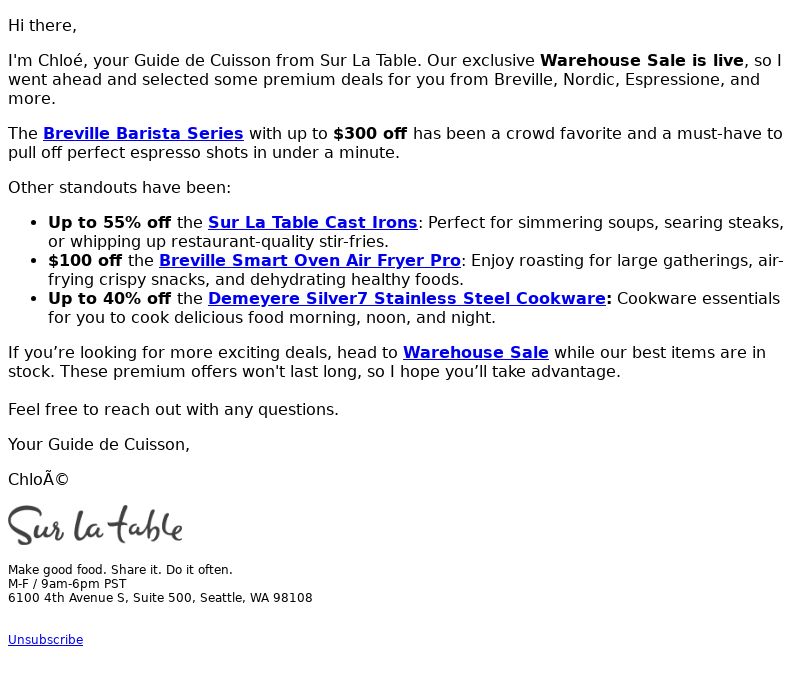800x674 pixels.
Task: Click the 'Make good food. Share it.' tagline
Action: pos(120,569)
